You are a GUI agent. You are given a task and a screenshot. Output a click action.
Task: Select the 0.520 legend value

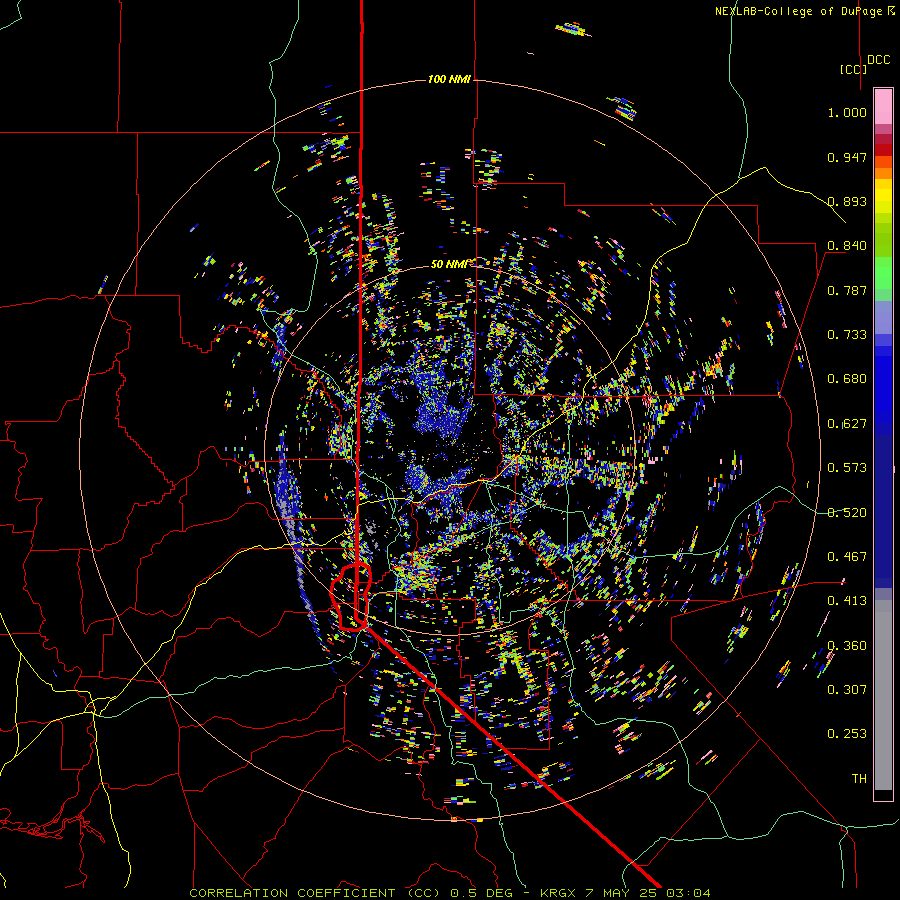tap(847, 513)
